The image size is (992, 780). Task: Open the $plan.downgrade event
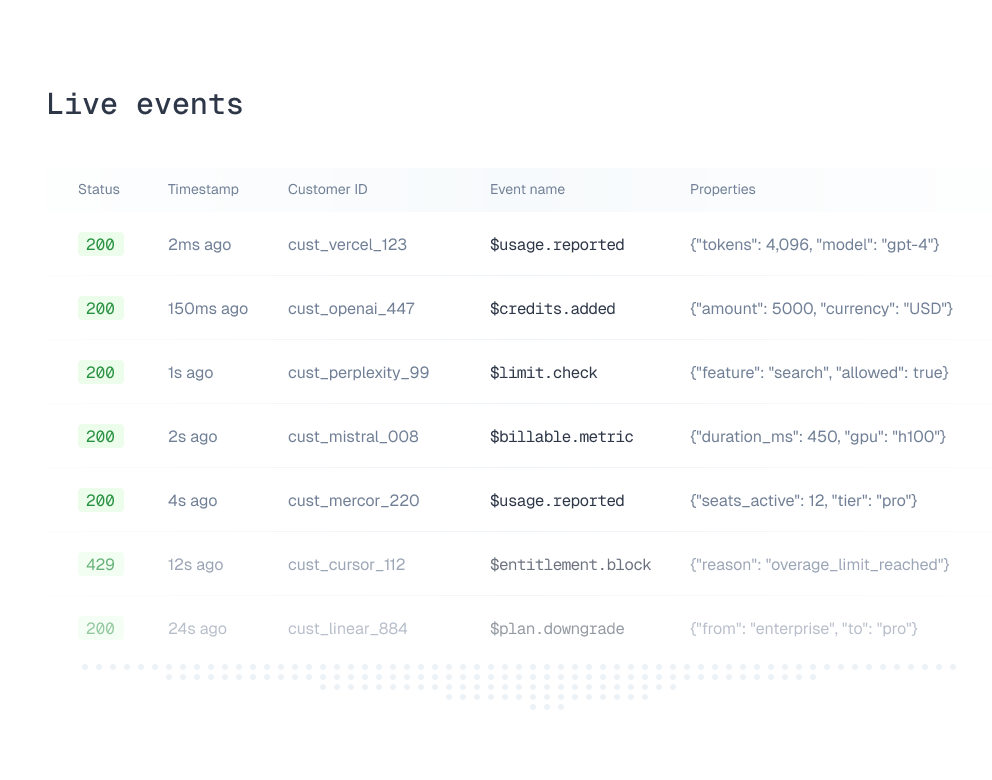coord(556,629)
